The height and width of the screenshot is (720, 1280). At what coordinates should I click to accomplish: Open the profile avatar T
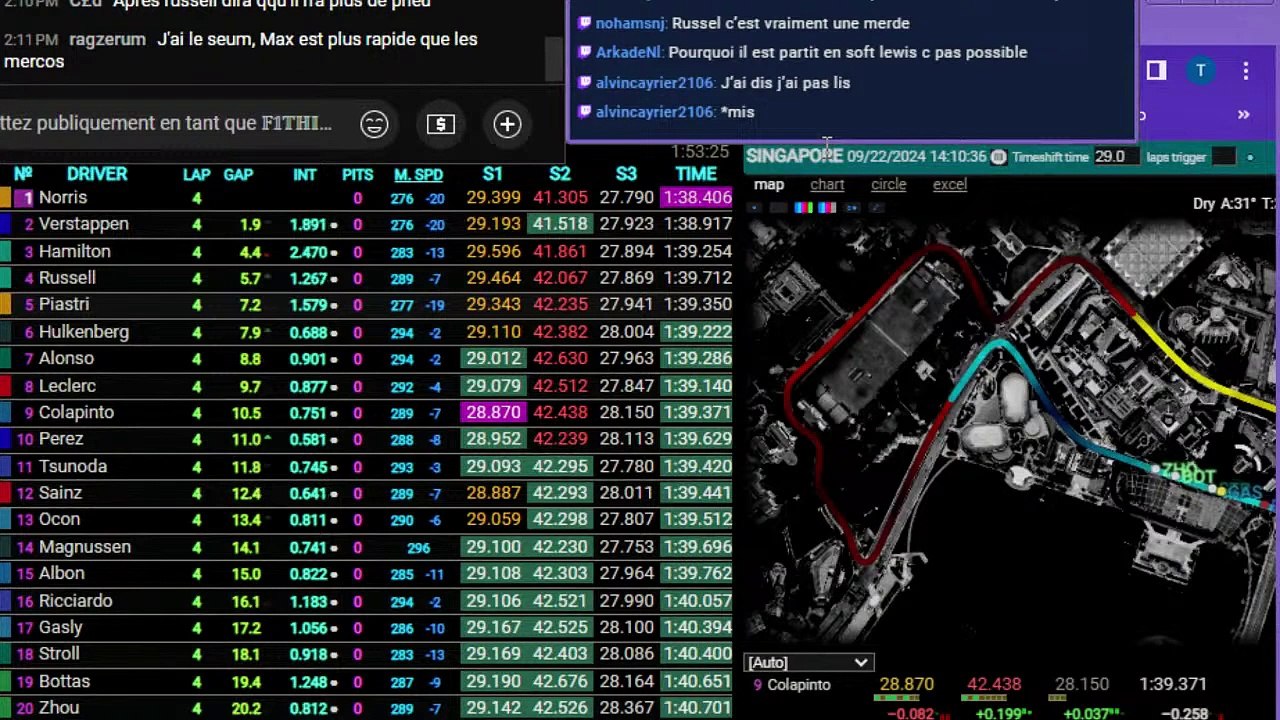tap(1200, 70)
